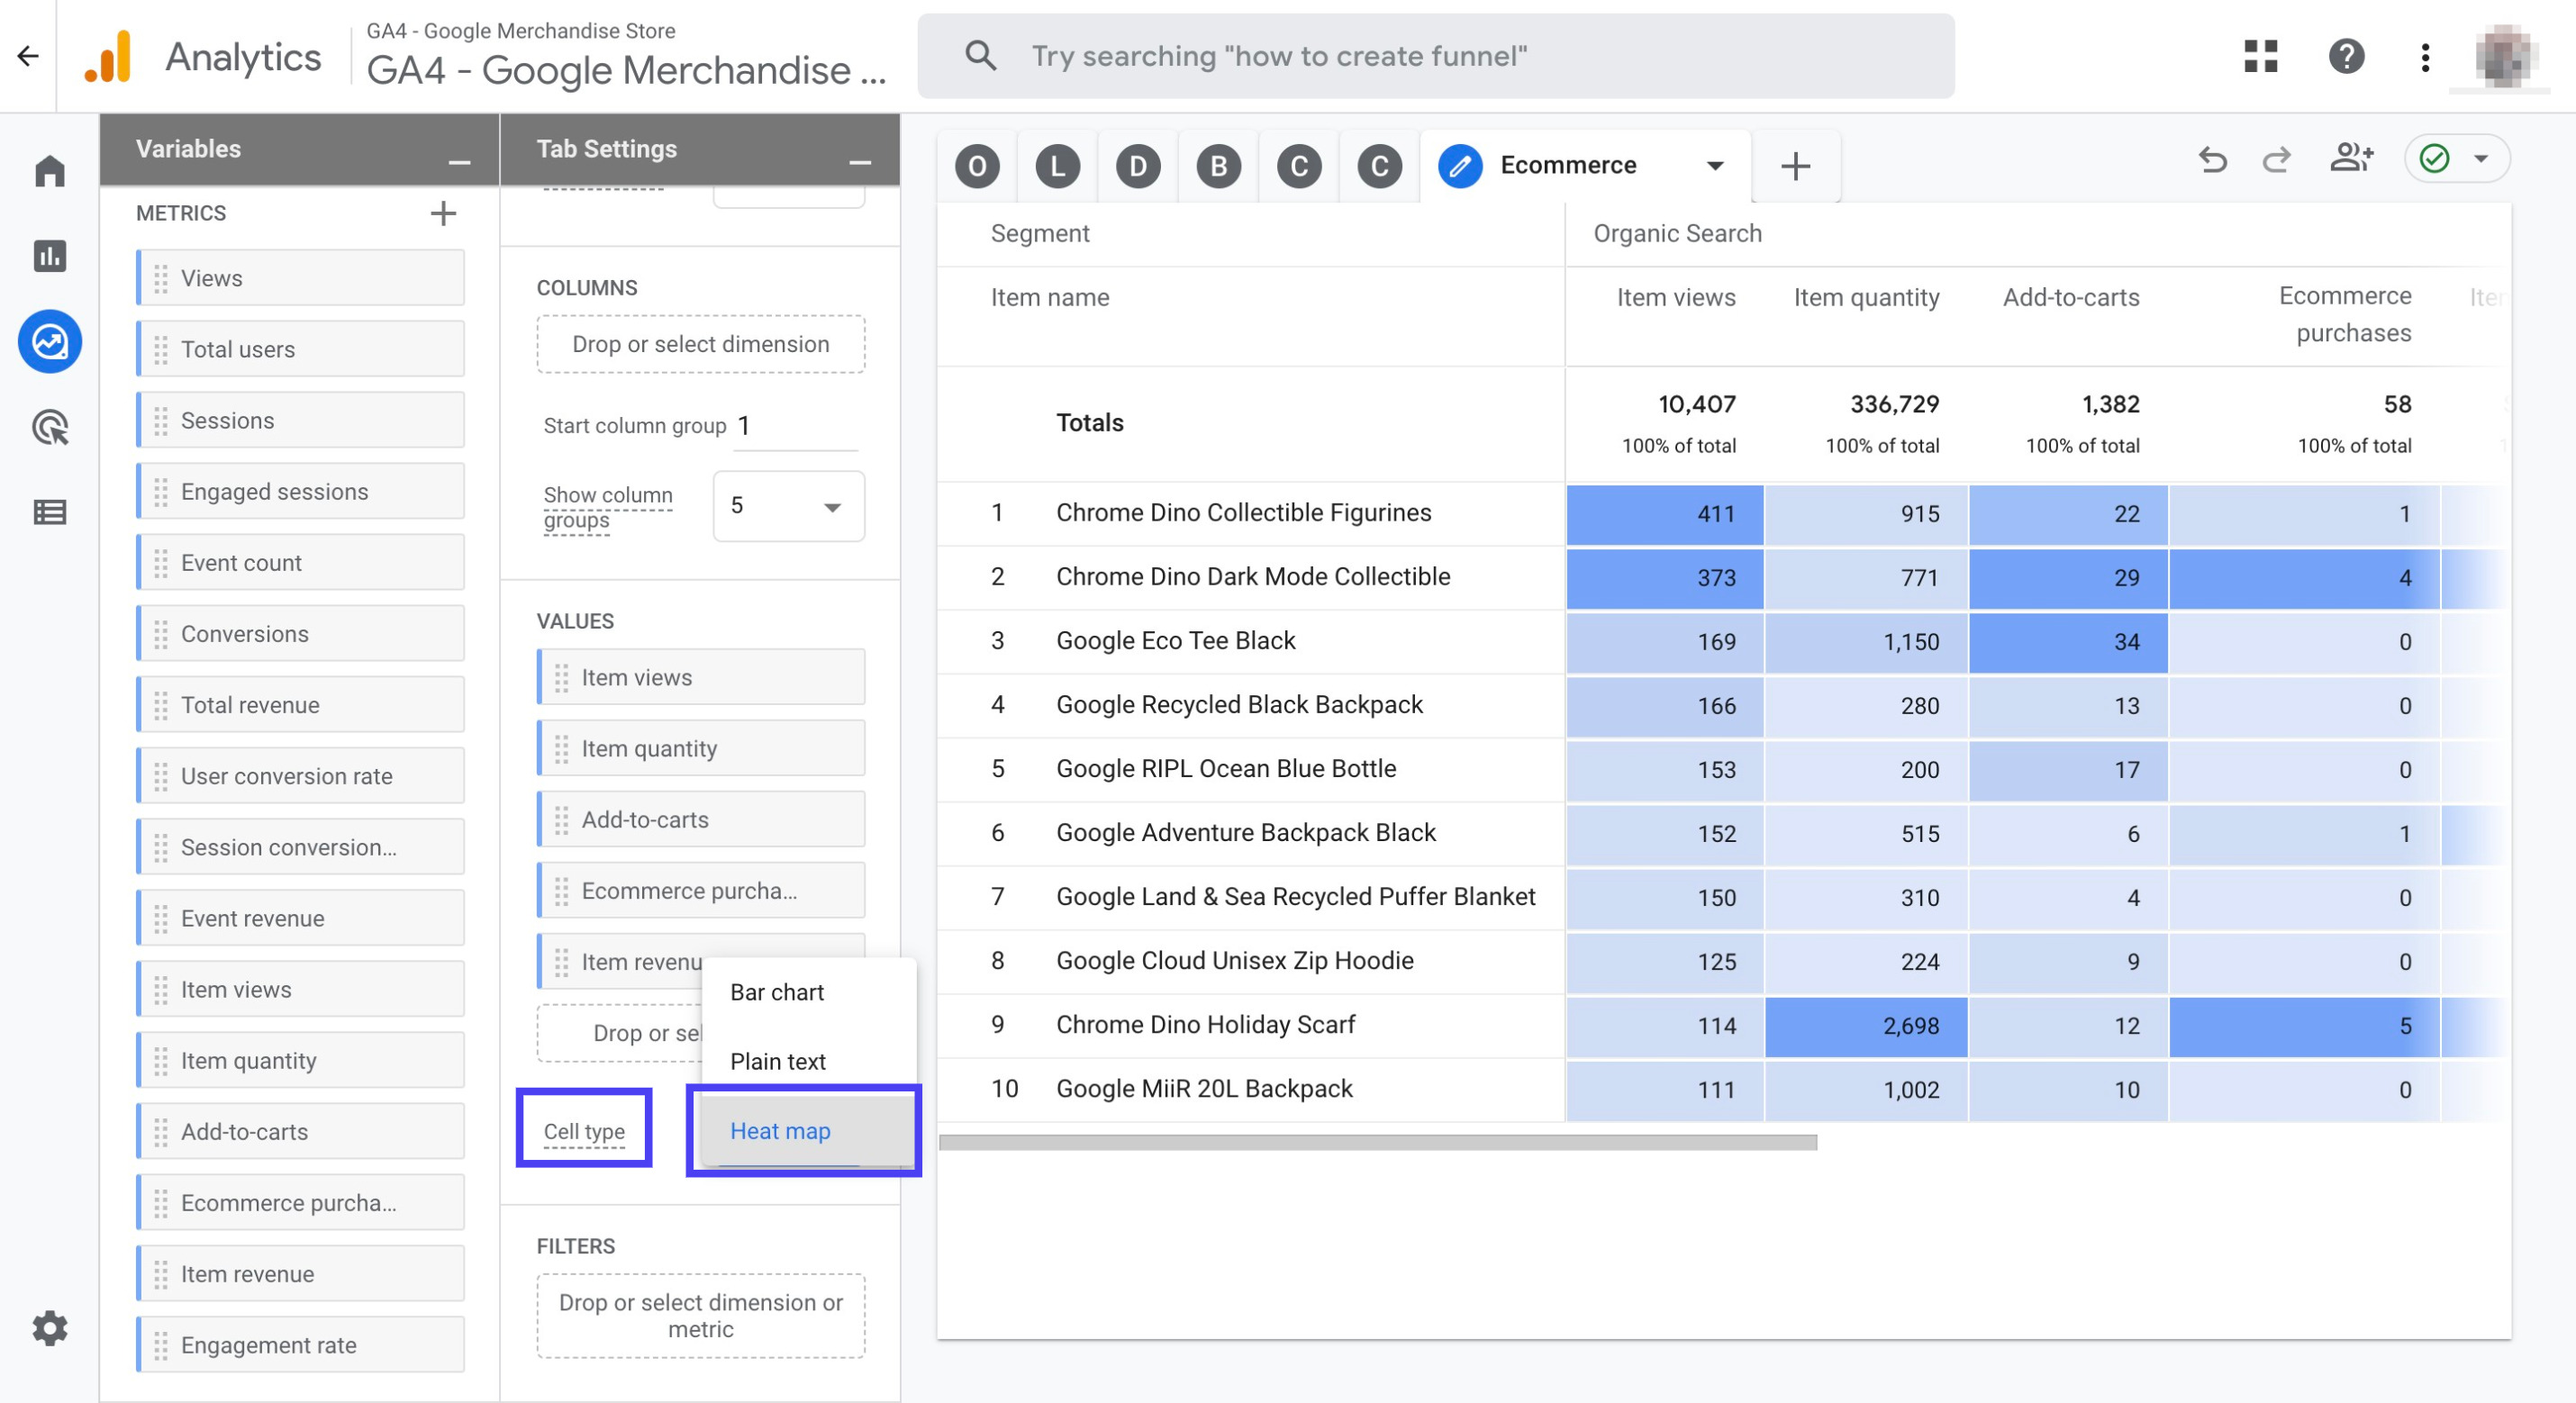
Task: Click the Analytics logo icon
Action: [x=109, y=56]
